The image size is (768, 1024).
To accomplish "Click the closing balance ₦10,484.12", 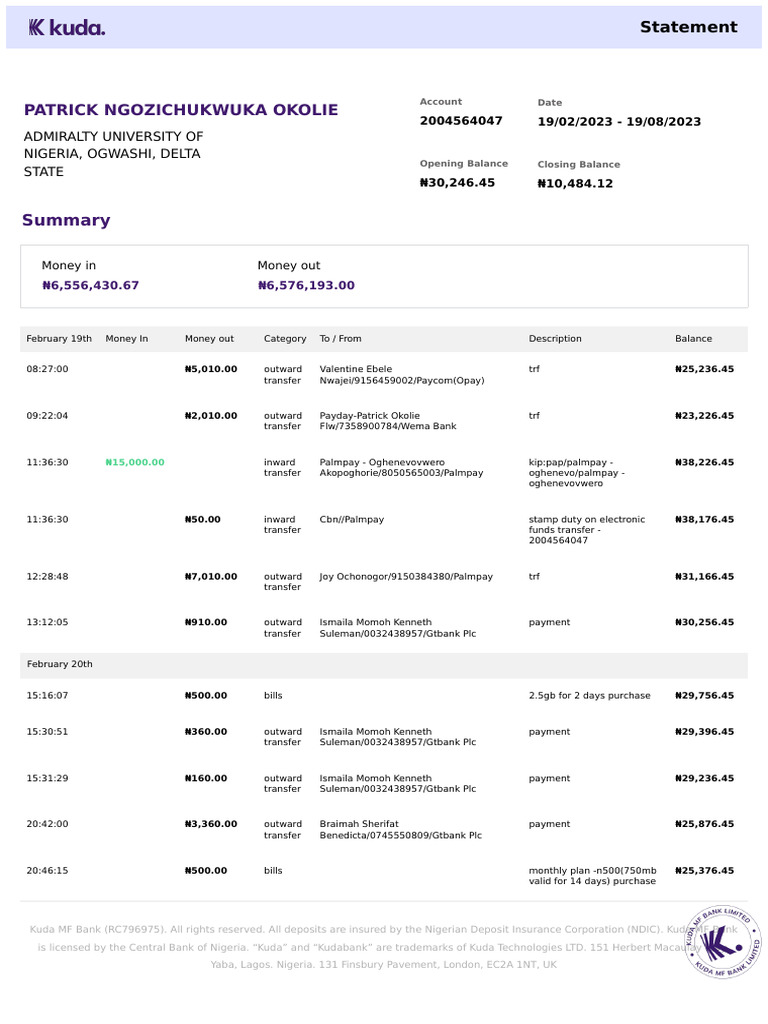I will [575, 184].
